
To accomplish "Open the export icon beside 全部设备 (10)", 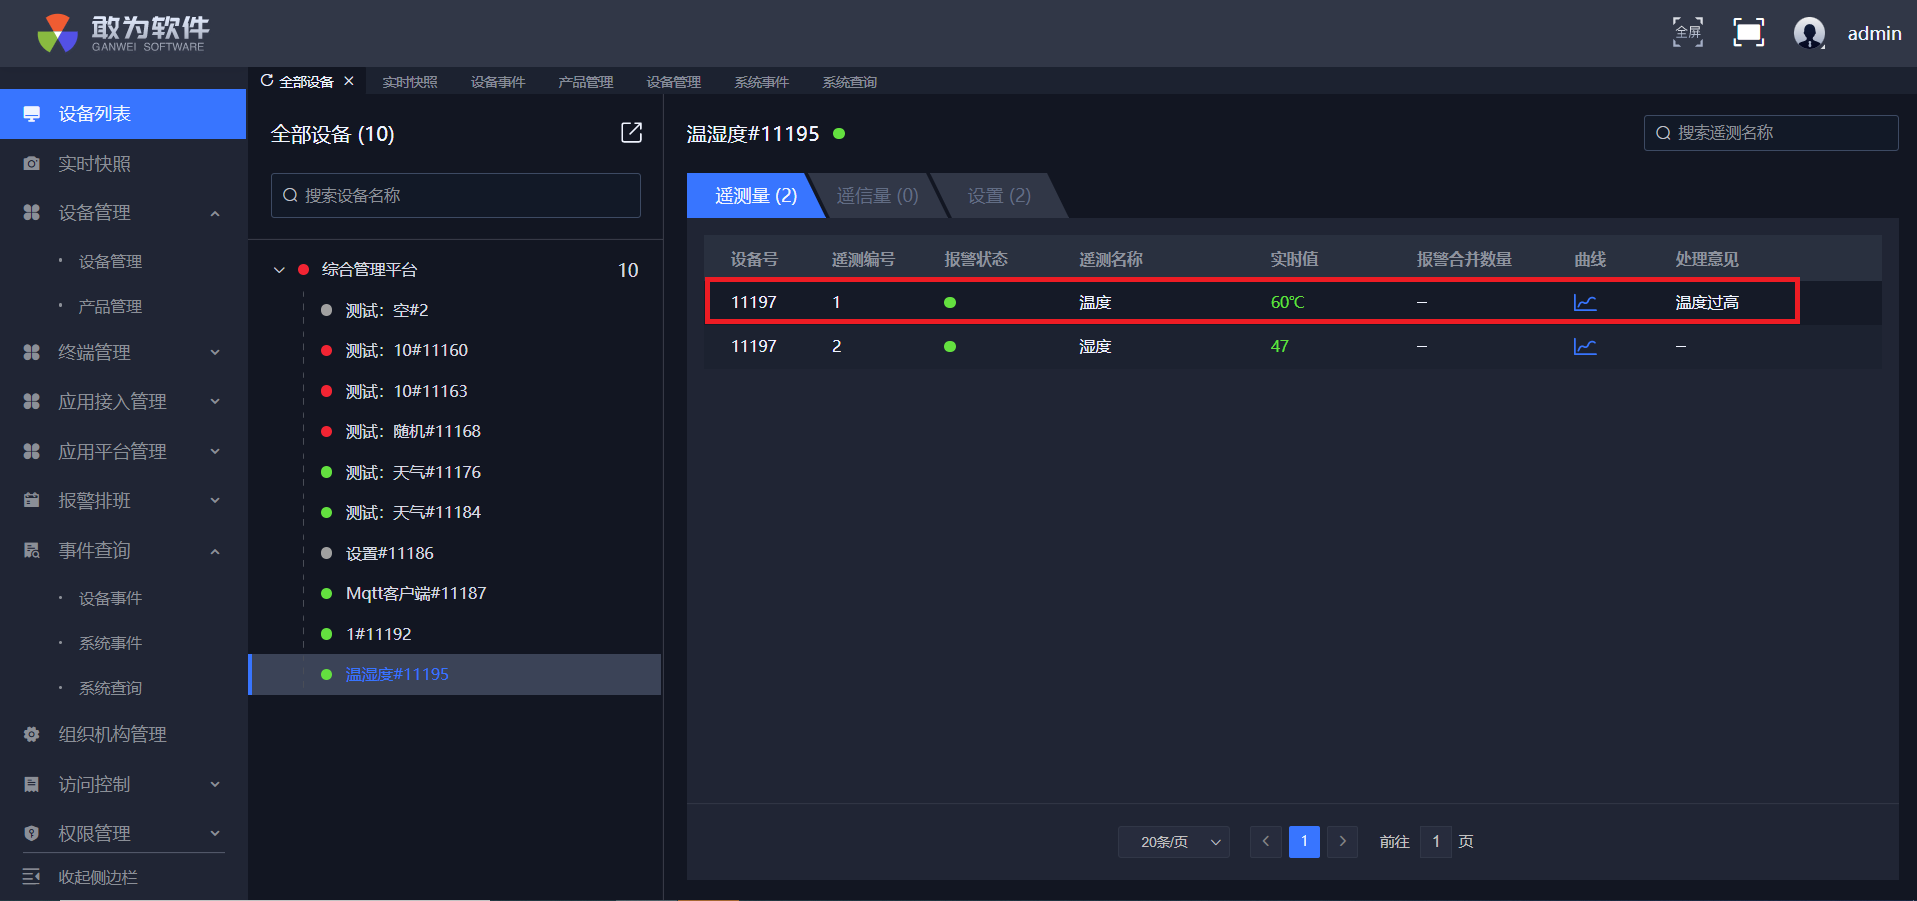I will coord(631,133).
